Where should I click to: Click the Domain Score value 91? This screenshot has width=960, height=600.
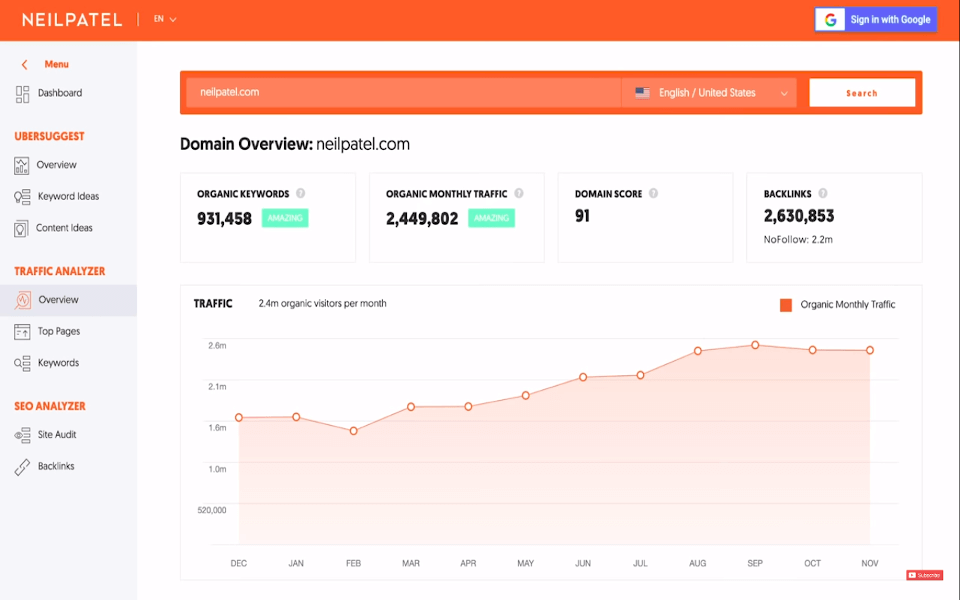point(582,216)
